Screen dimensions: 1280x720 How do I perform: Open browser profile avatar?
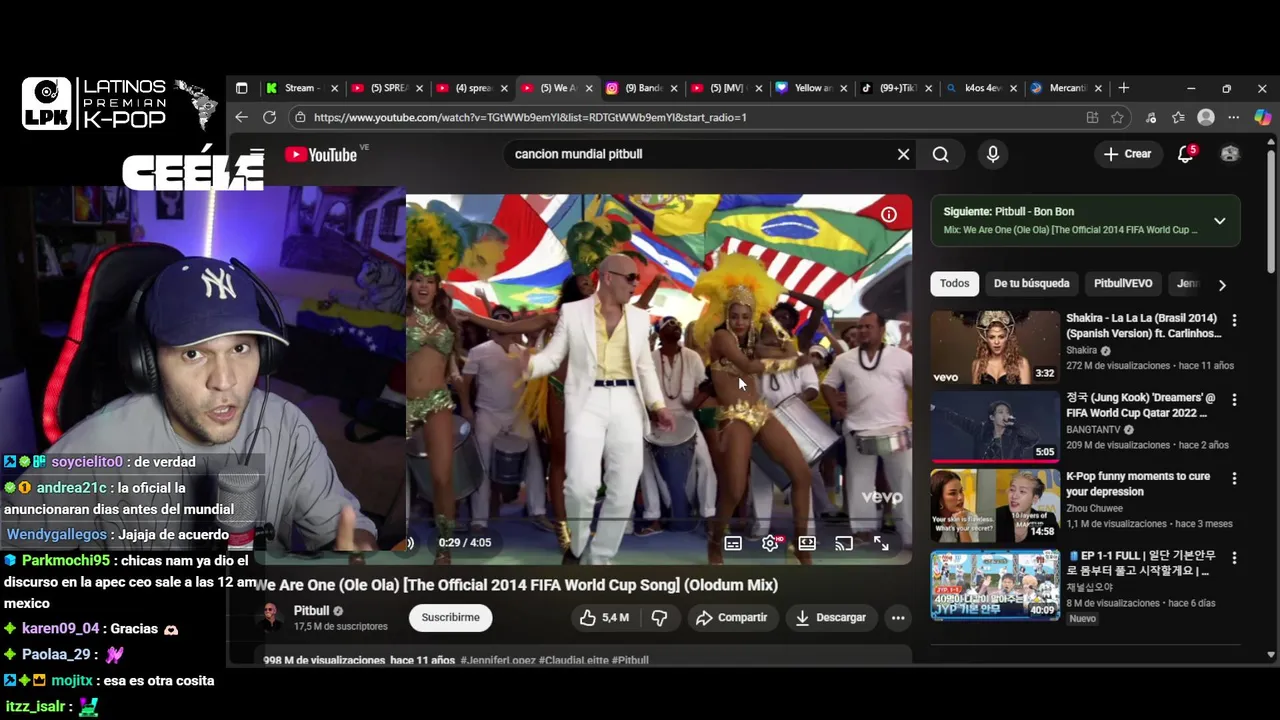click(1206, 117)
